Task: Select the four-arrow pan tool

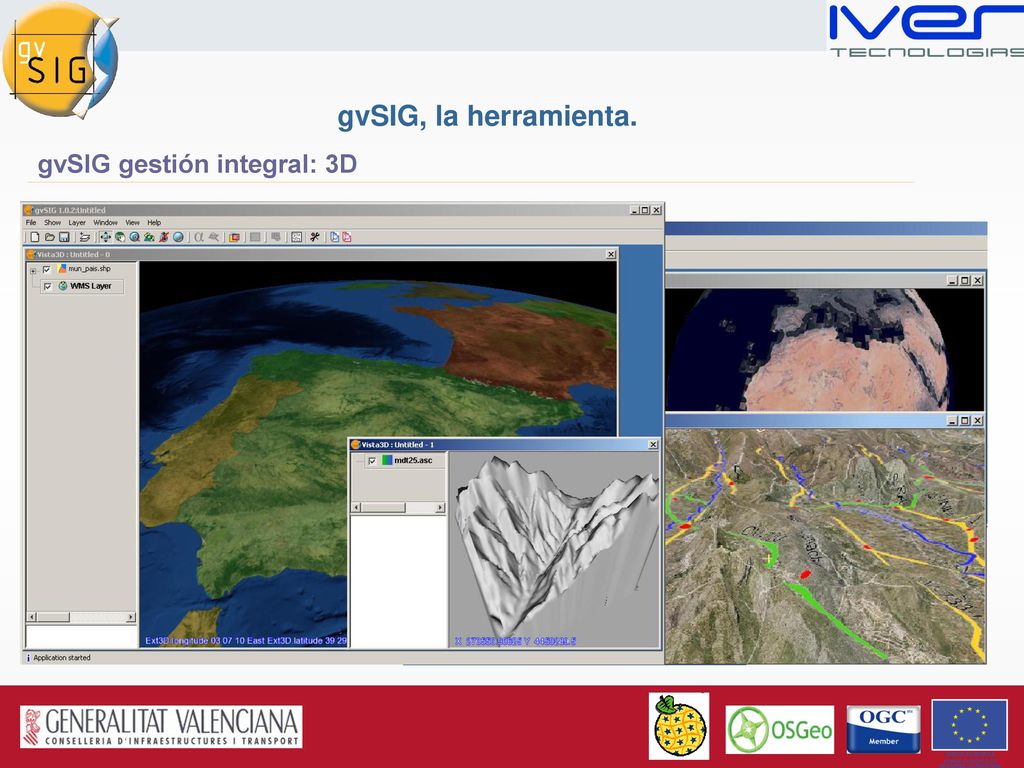Action: click(x=105, y=237)
